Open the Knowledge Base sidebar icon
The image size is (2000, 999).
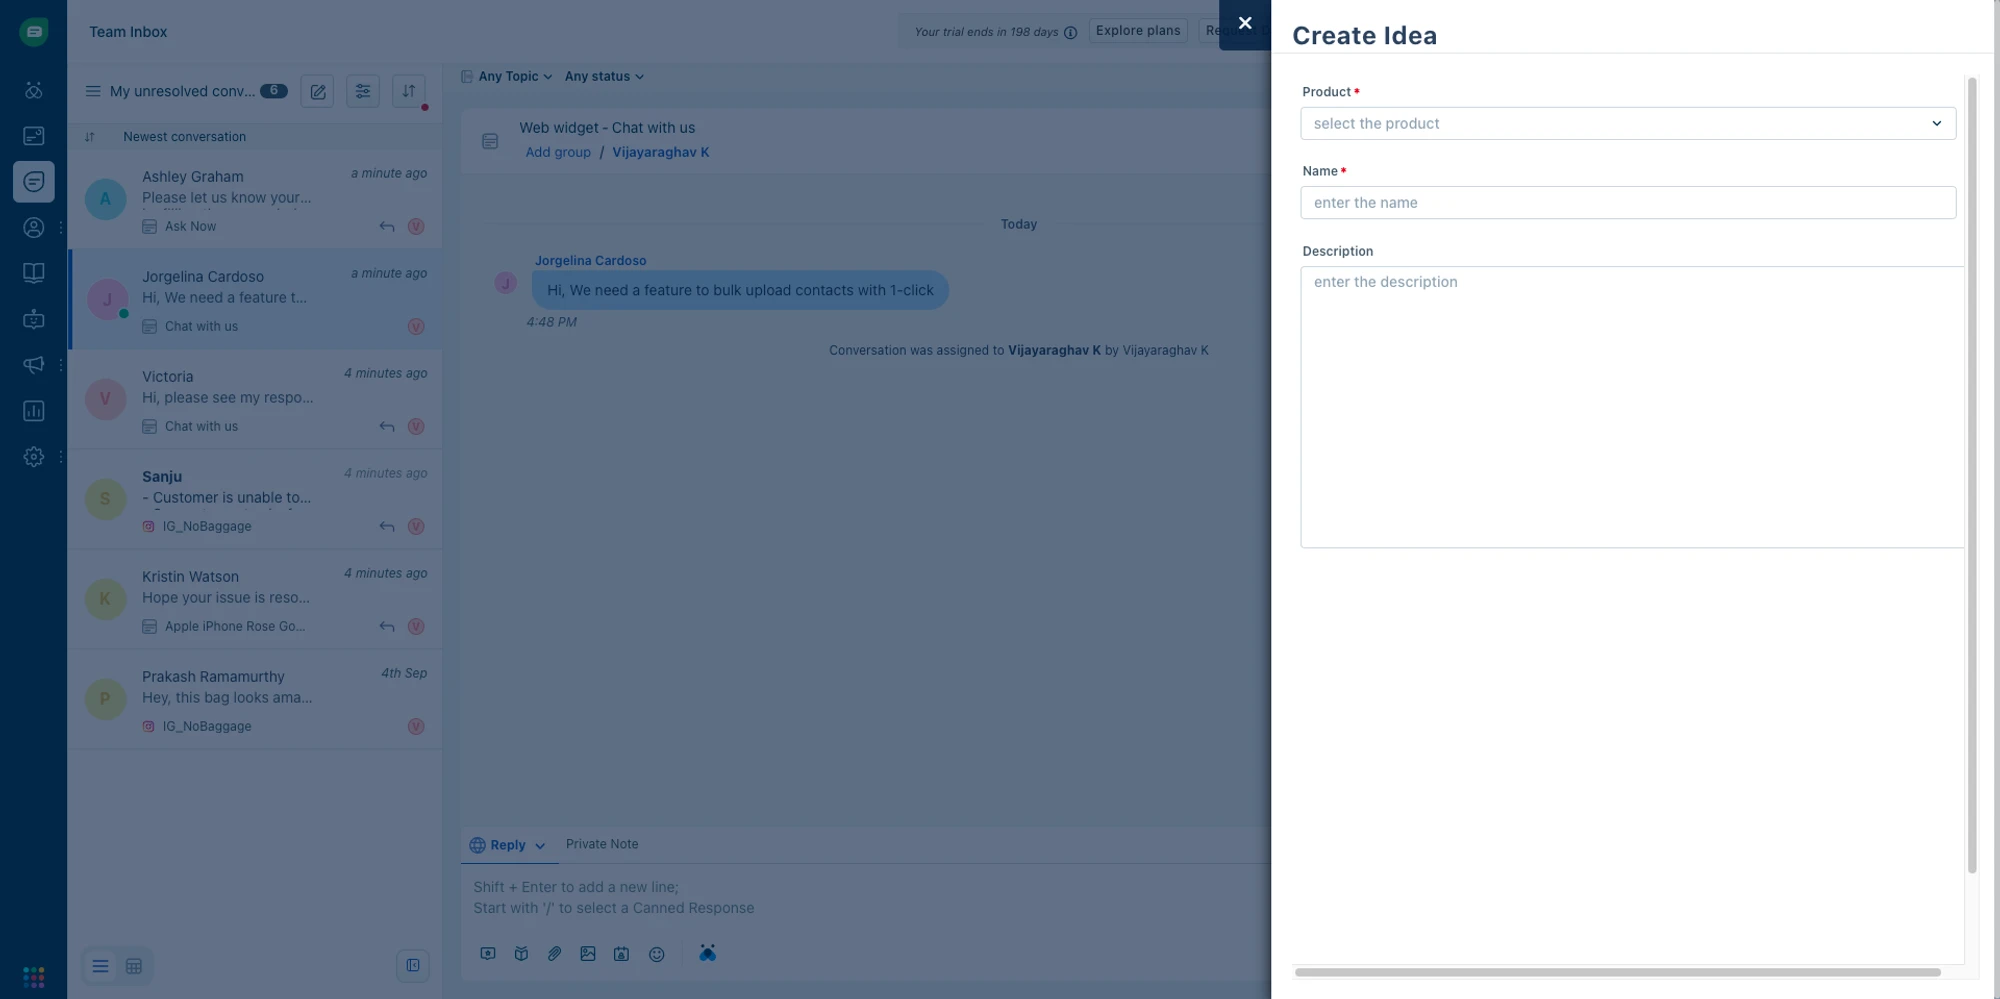[x=33, y=272]
